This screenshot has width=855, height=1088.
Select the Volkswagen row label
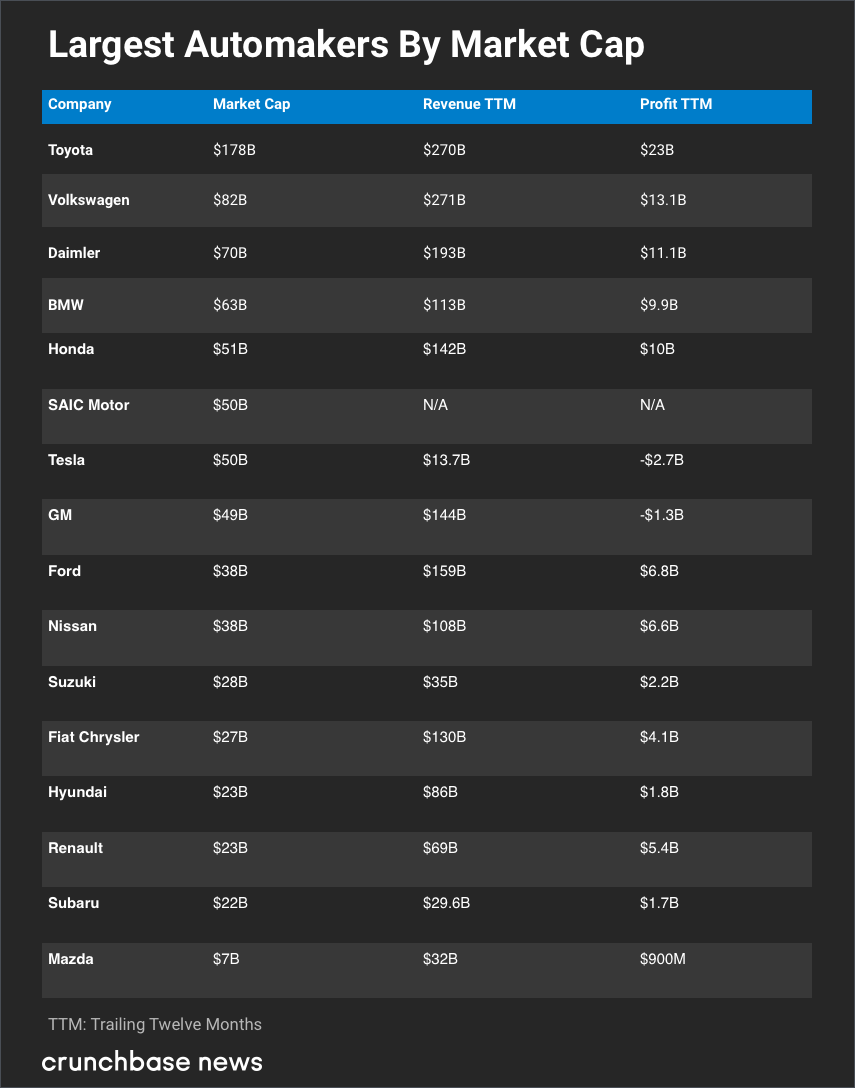[x=89, y=200]
